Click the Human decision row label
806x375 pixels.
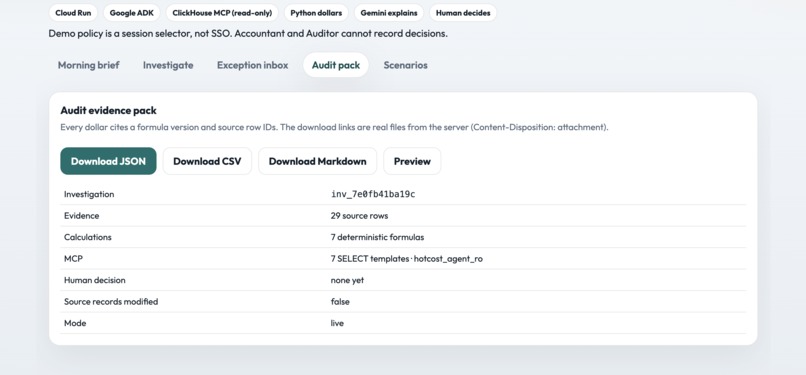click(x=95, y=280)
